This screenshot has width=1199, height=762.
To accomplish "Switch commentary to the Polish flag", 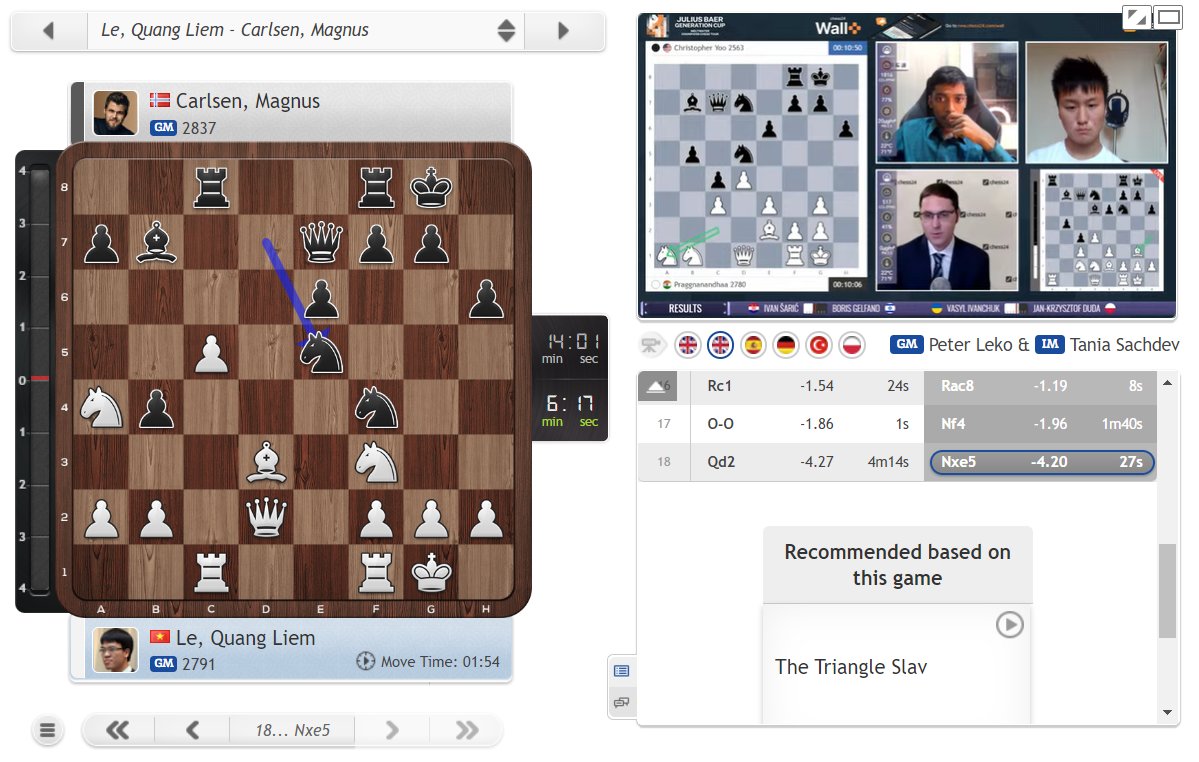I will pos(852,345).
